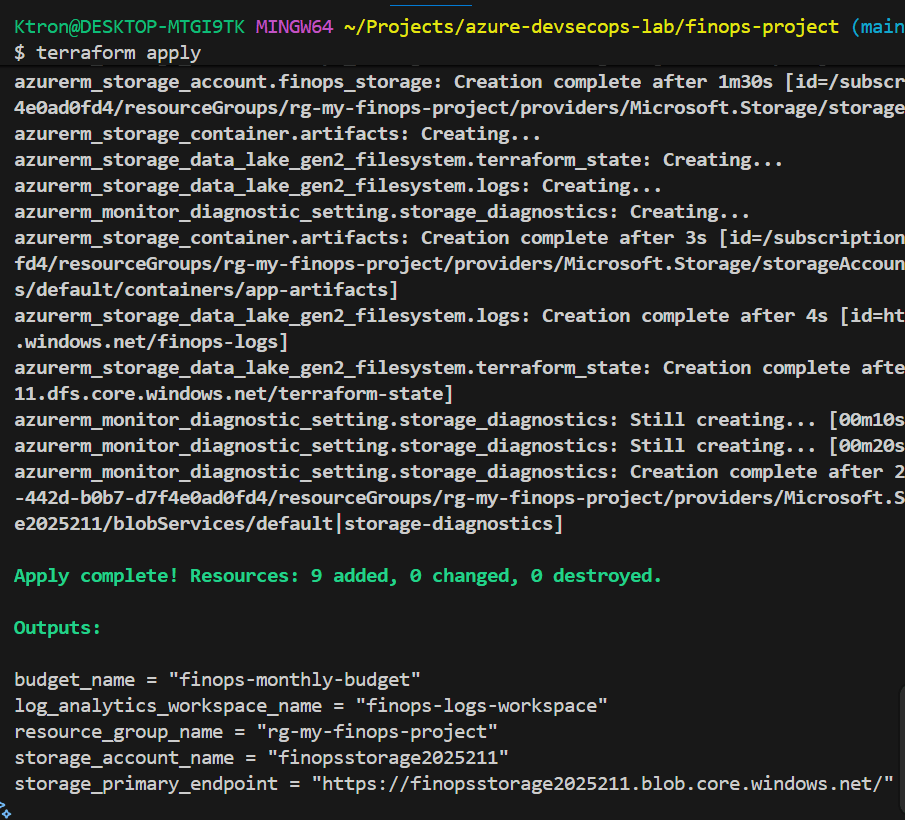Click 'storage-diagnostics' at end of resource ID

click(x=453, y=524)
